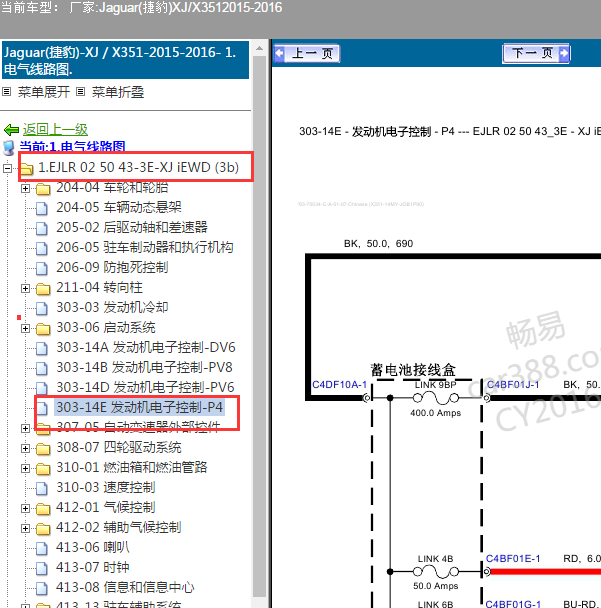This screenshot has width=601, height=608.
Task: Click the 50.0 Amps value
Action: tap(436, 586)
